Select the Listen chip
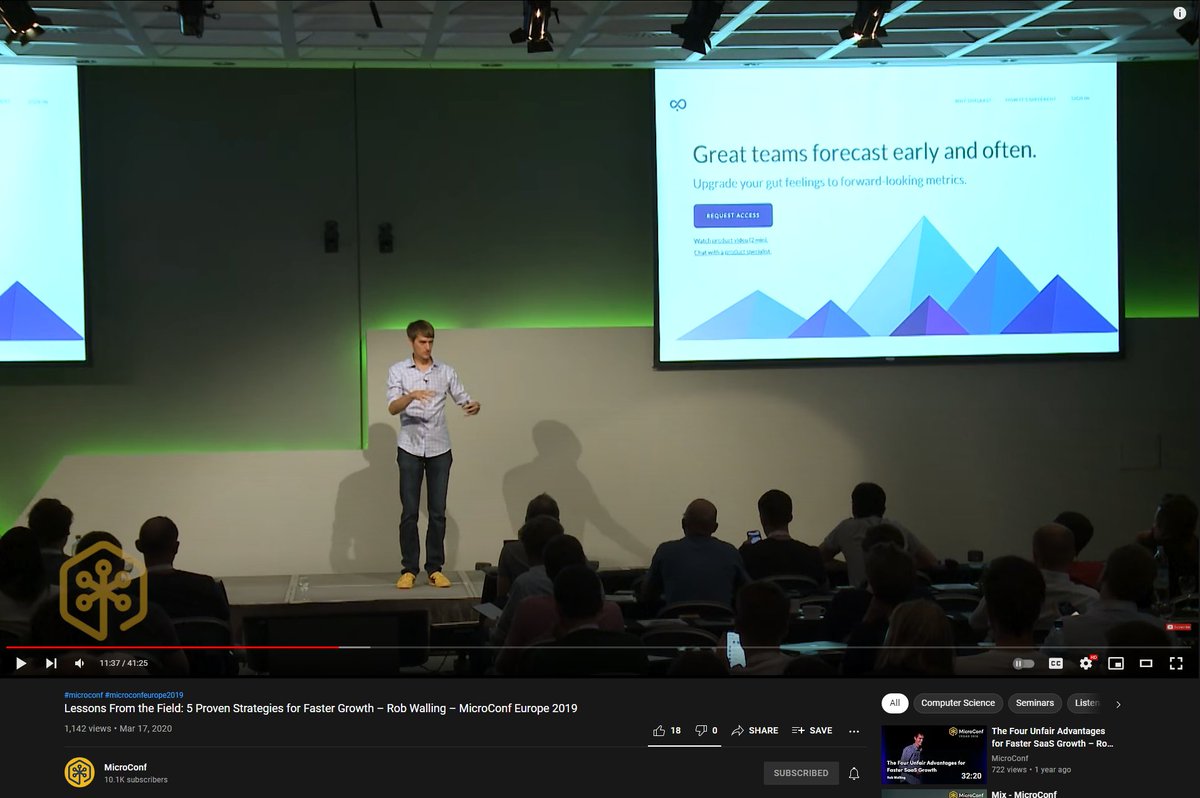 coord(1085,703)
